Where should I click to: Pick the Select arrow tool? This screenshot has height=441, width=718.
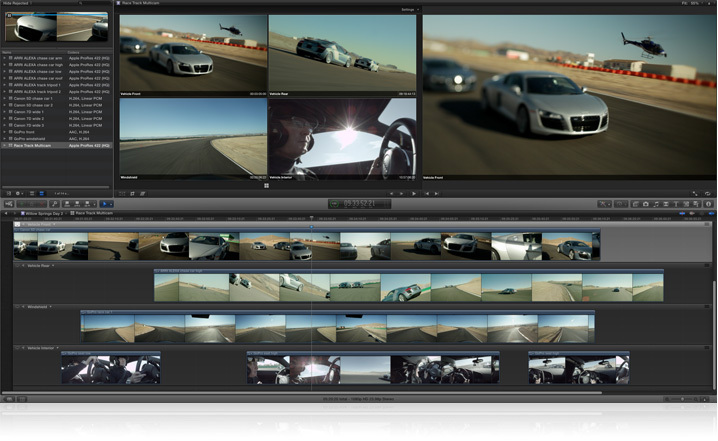point(106,204)
